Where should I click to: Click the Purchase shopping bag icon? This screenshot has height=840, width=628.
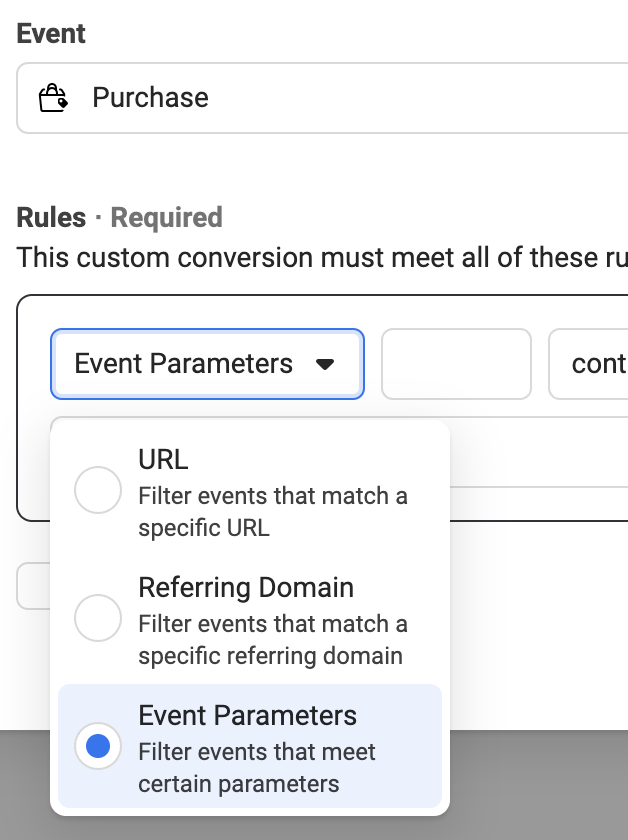point(53,98)
